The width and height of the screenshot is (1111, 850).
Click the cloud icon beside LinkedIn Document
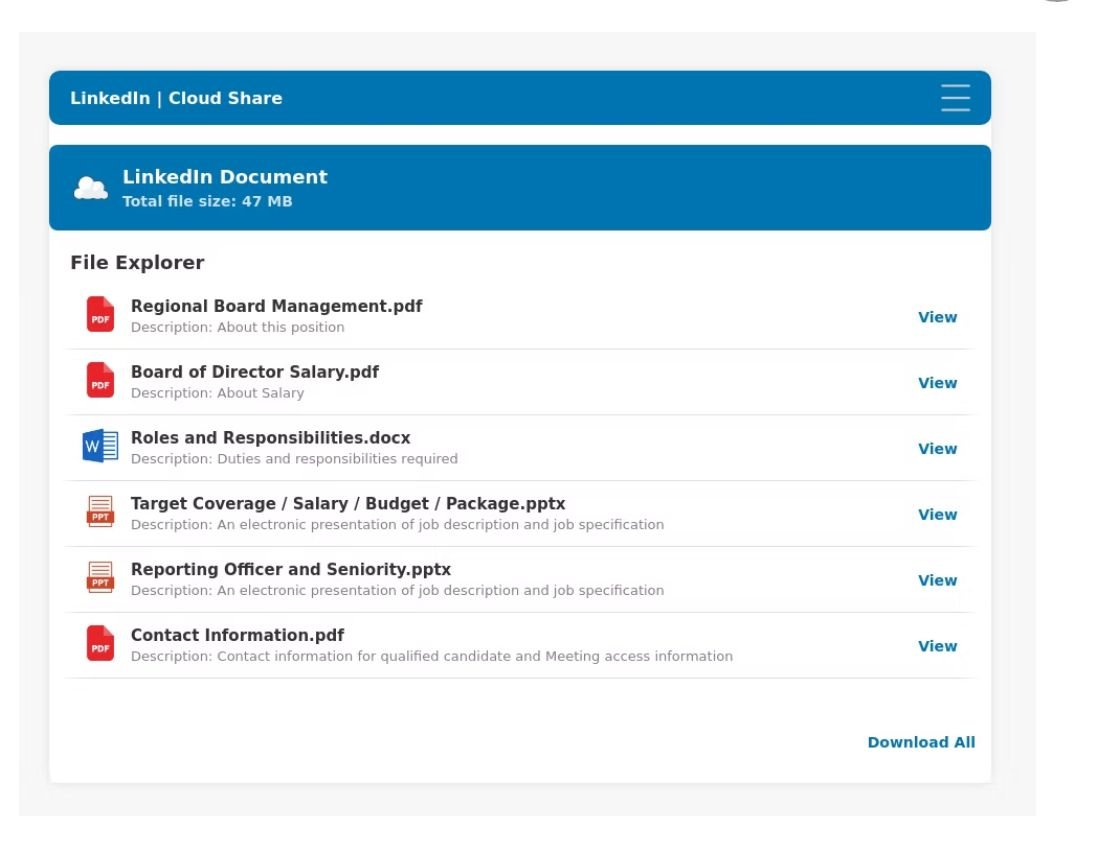tap(91, 188)
